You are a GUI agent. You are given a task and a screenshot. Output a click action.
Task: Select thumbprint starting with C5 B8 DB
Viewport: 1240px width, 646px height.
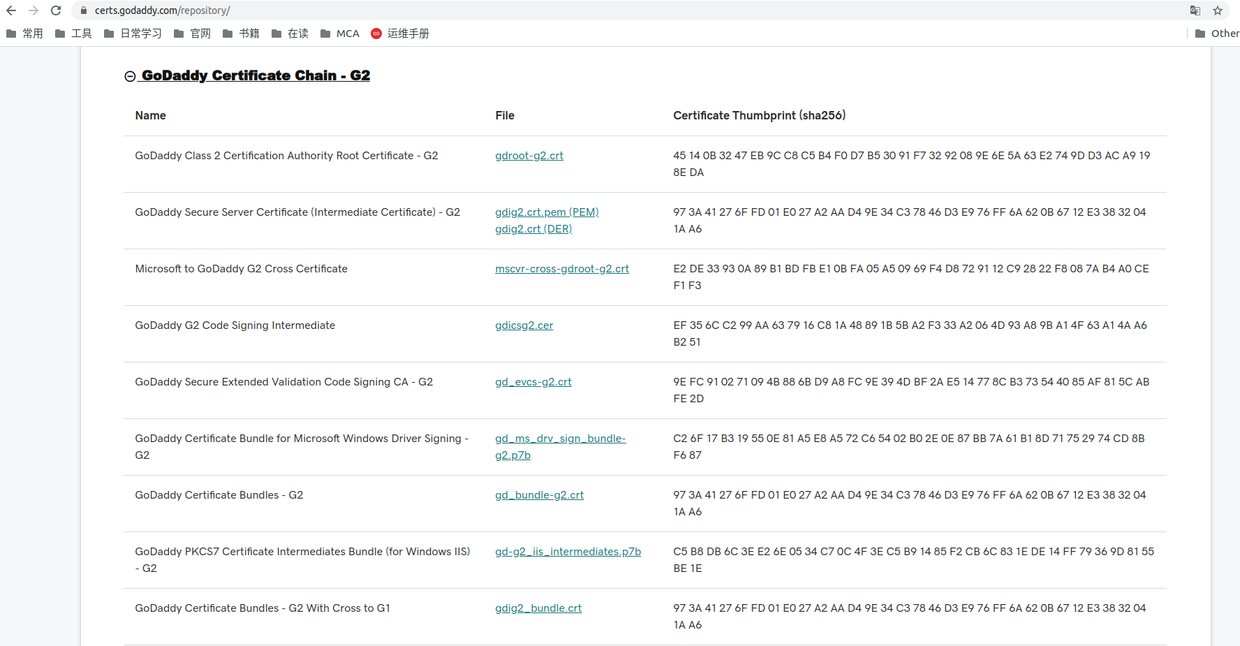pos(914,560)
